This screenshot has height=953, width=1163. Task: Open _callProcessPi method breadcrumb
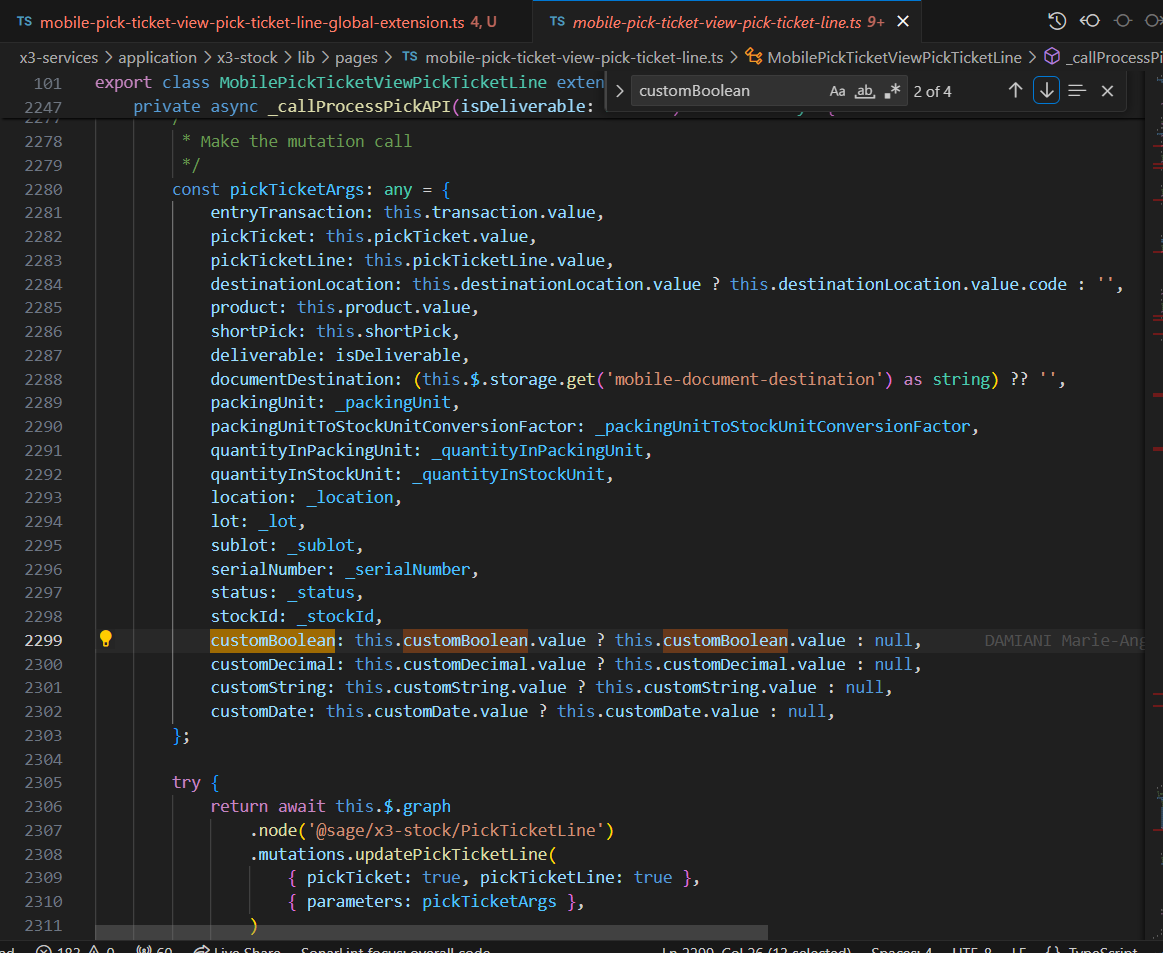[x=1114, y=57]
